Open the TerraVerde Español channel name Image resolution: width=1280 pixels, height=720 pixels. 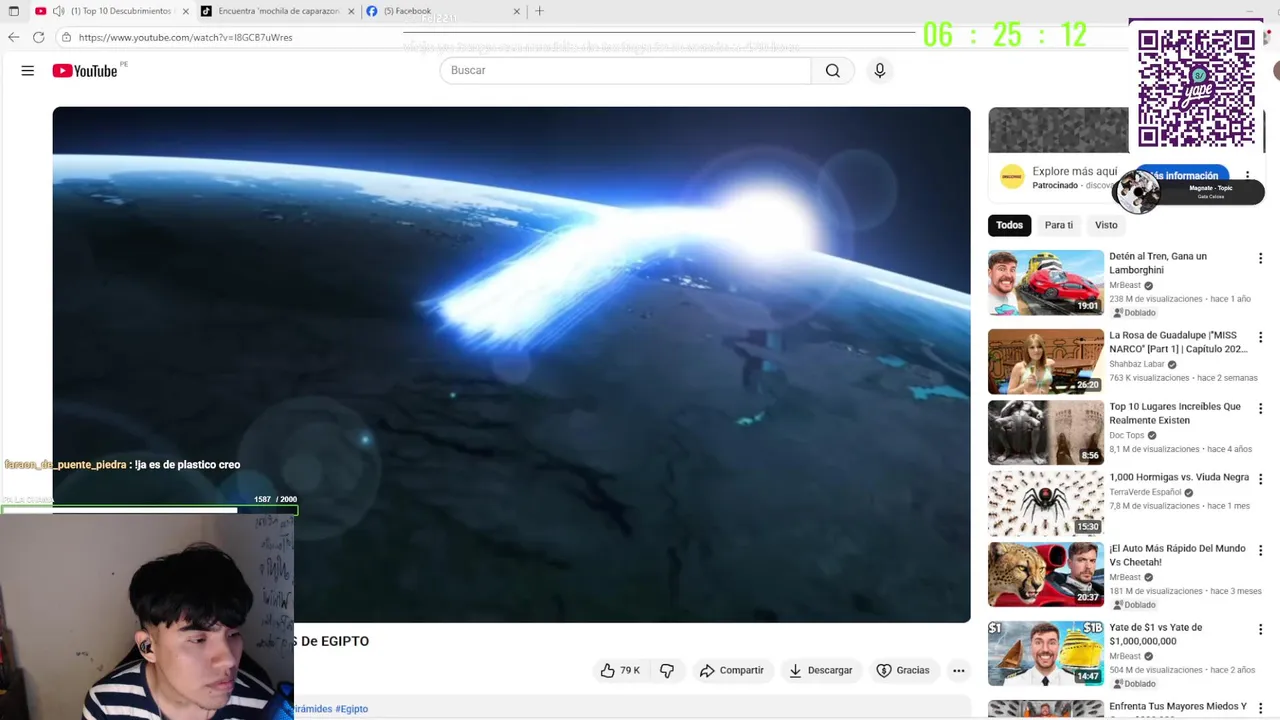pyautogui.click(x=1145, y=492)
